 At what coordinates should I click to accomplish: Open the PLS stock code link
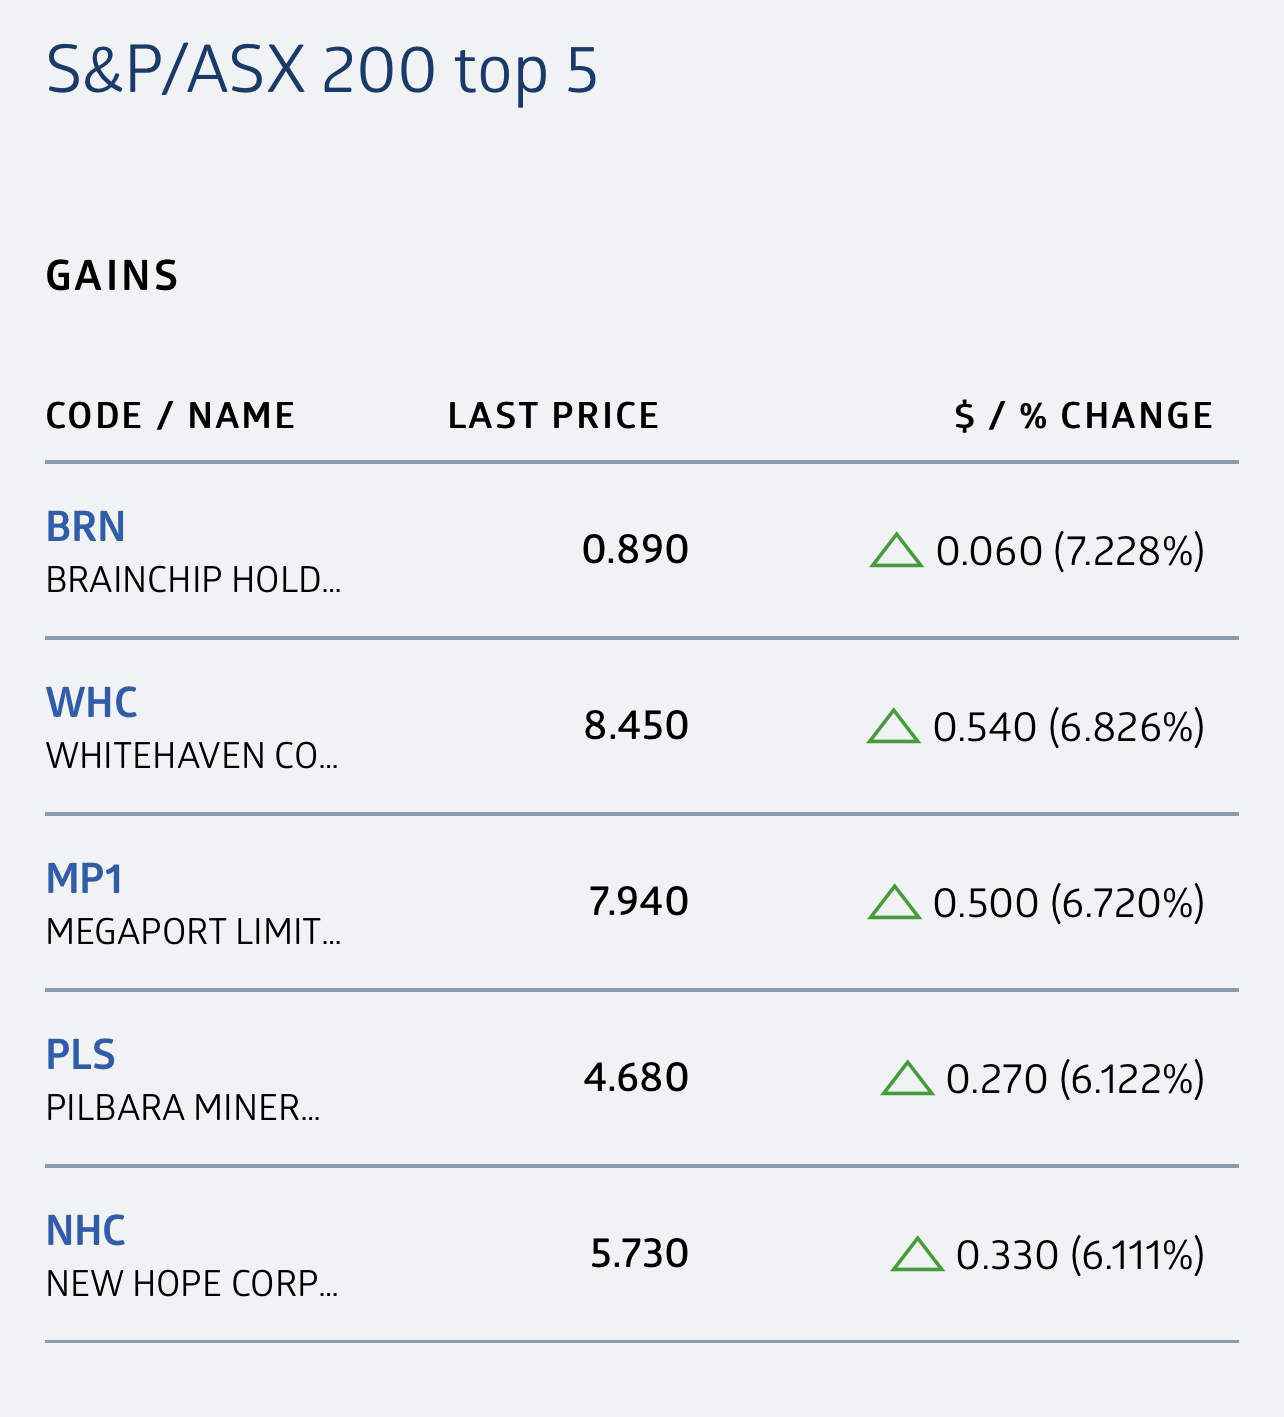coord(81,1054)
